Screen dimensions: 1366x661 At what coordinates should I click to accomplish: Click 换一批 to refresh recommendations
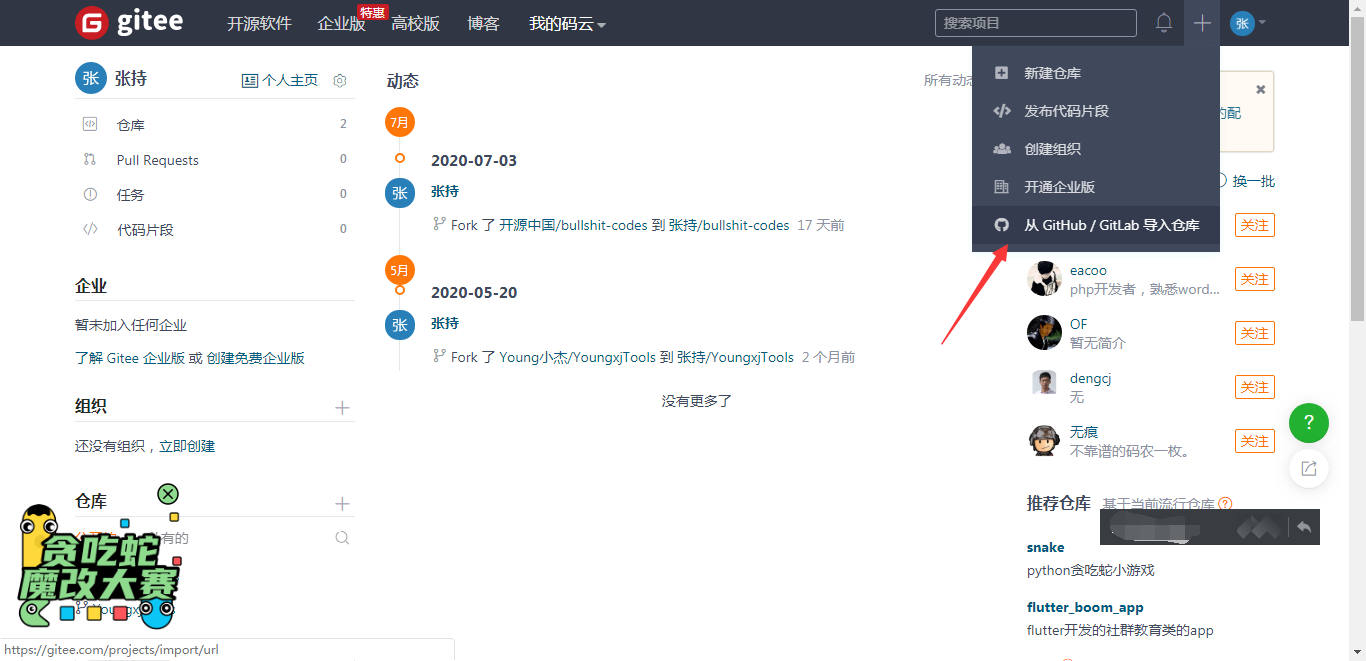(1253, 181)
